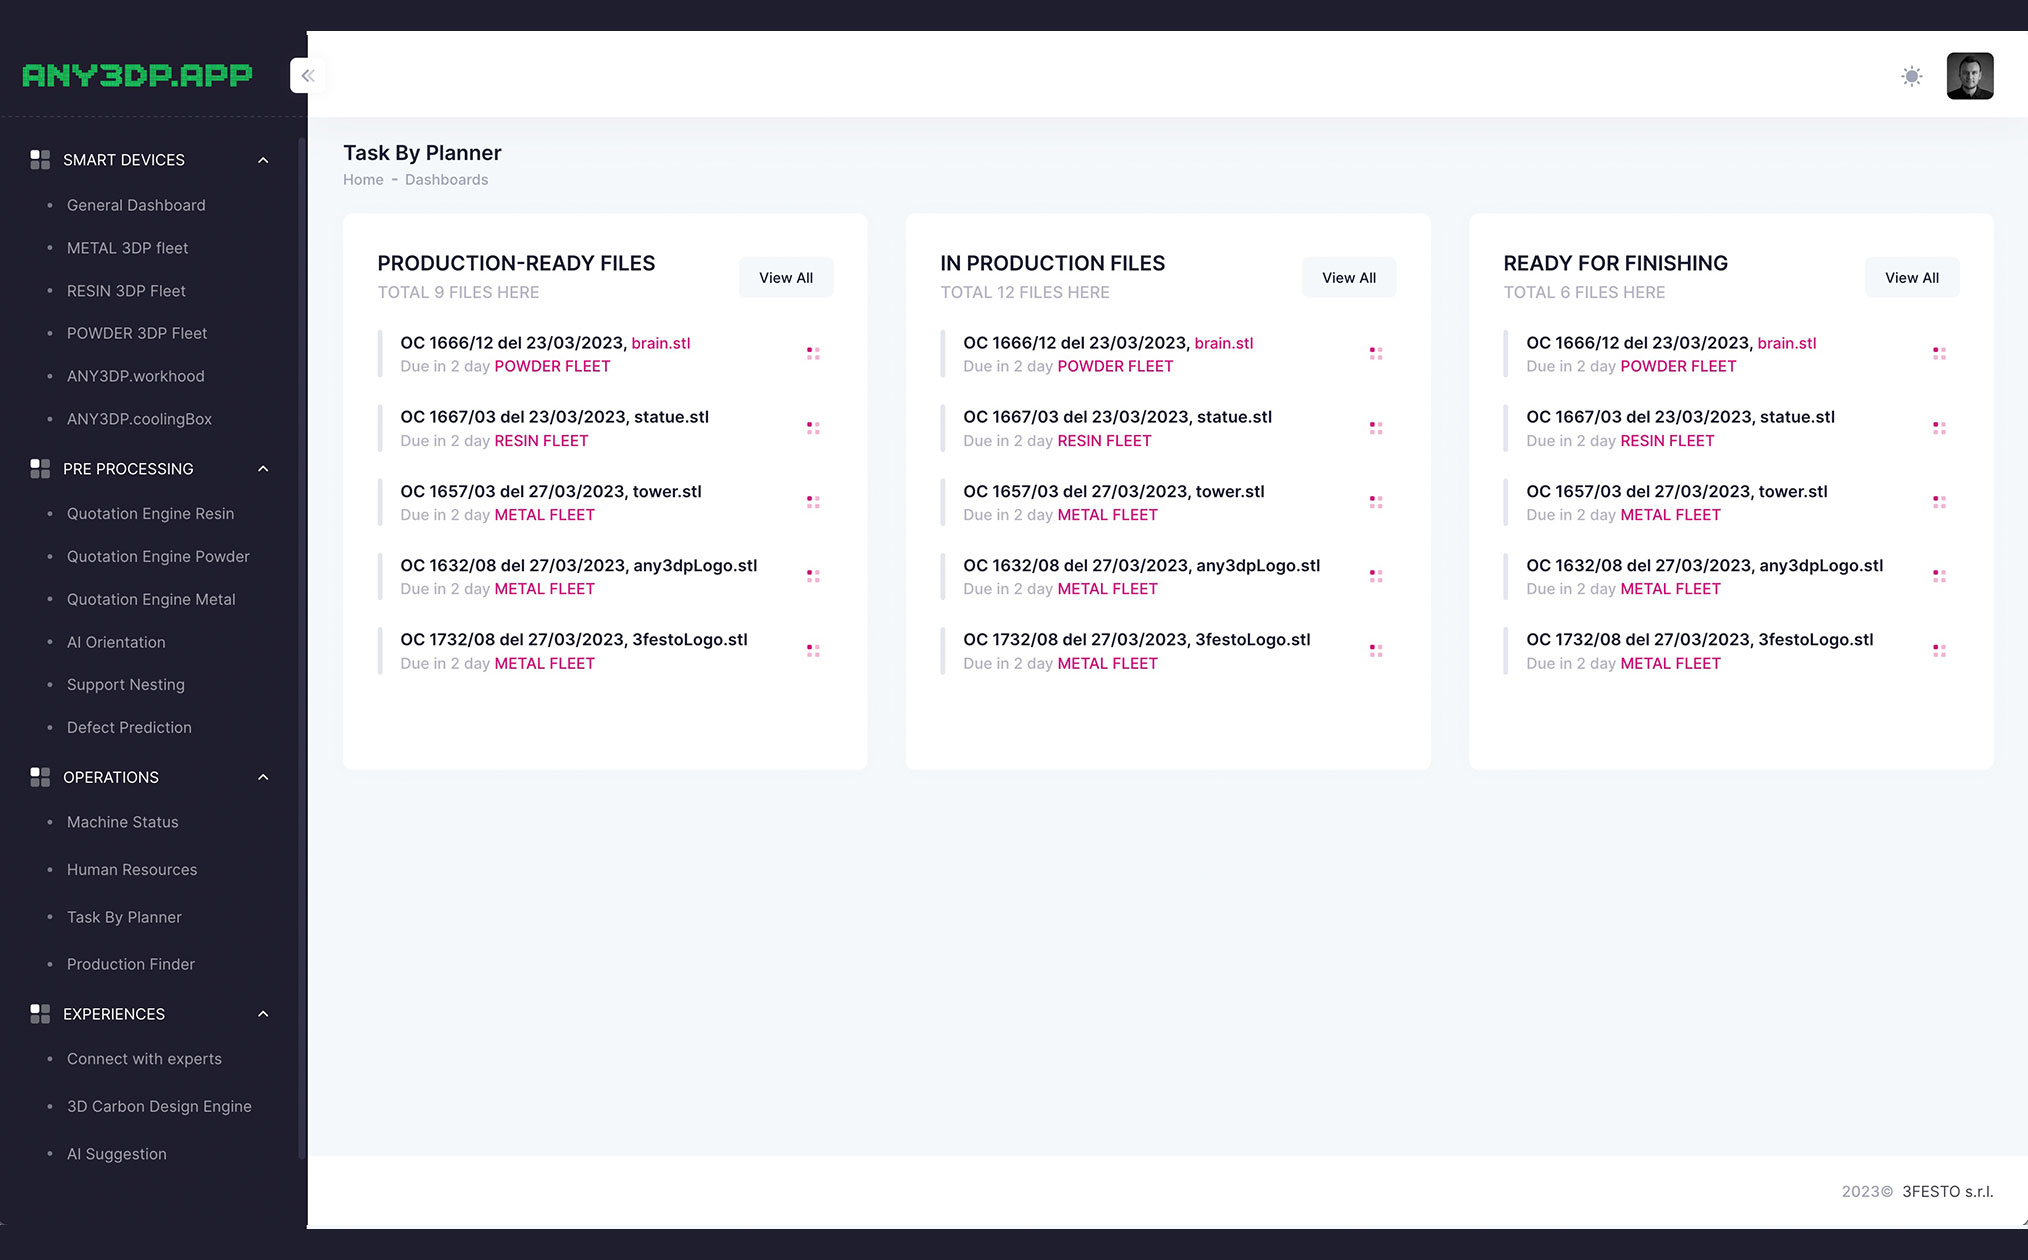Screen dimensions: 2028x1260
Task: Click the EXPERIENCES grid icon
Action: point(40,1014)
